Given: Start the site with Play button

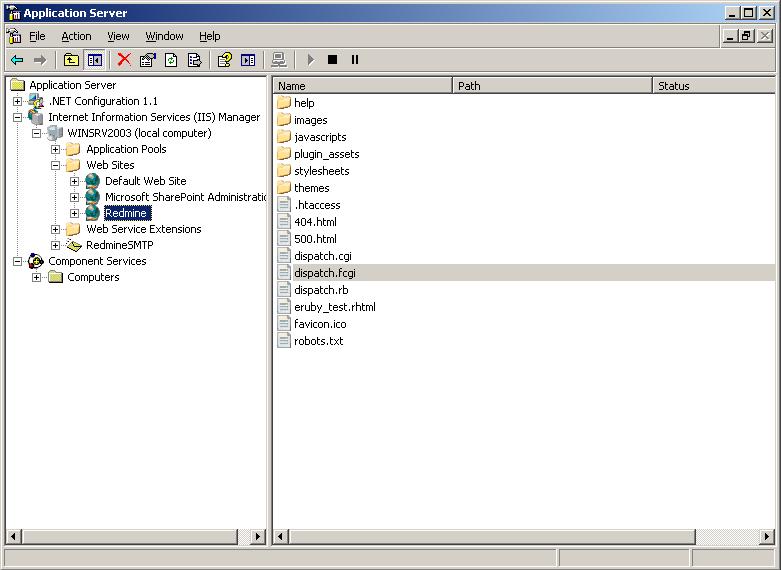Looking at the screenshot, I should [x=311, y=60].
